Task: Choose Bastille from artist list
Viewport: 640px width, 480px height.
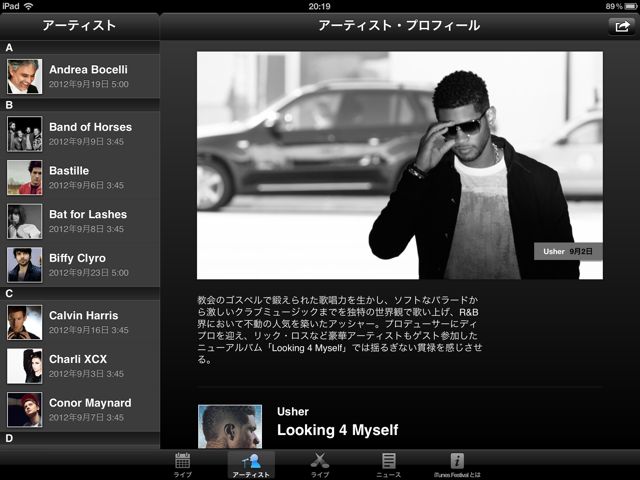Action: pos(80,178)
